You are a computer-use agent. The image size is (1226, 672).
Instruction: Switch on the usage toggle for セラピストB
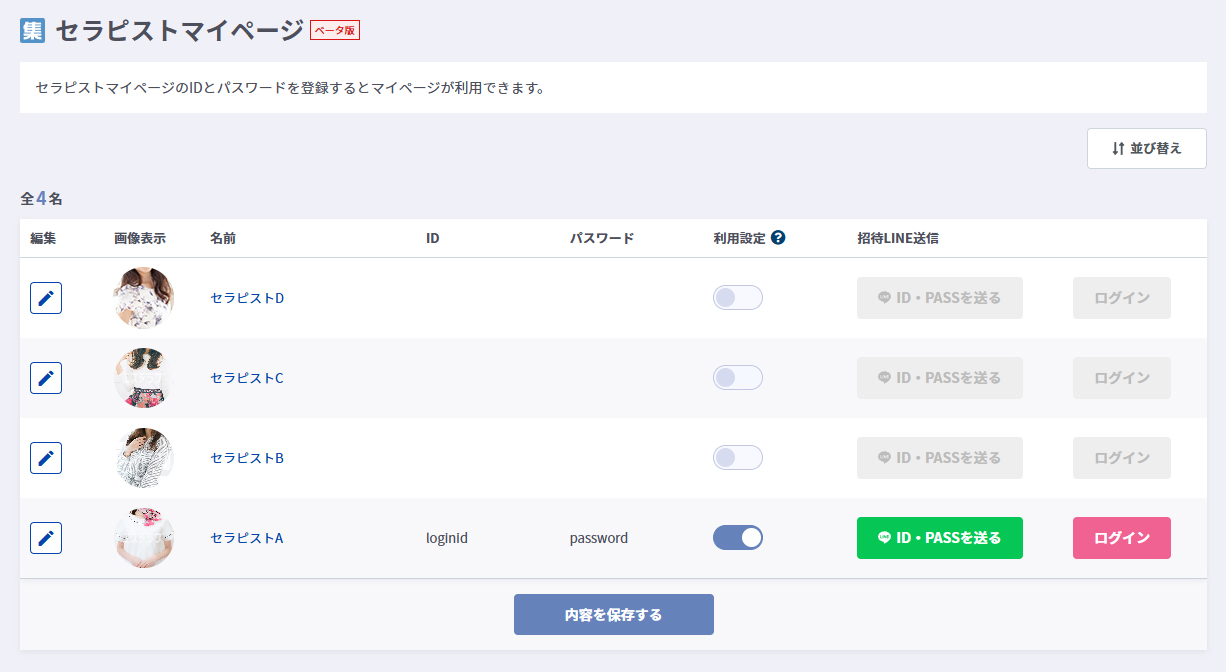737,458
